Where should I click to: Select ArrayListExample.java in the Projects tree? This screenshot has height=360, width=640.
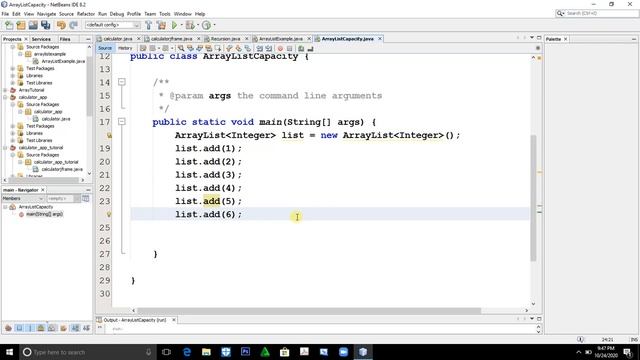[x=63, y=61]
